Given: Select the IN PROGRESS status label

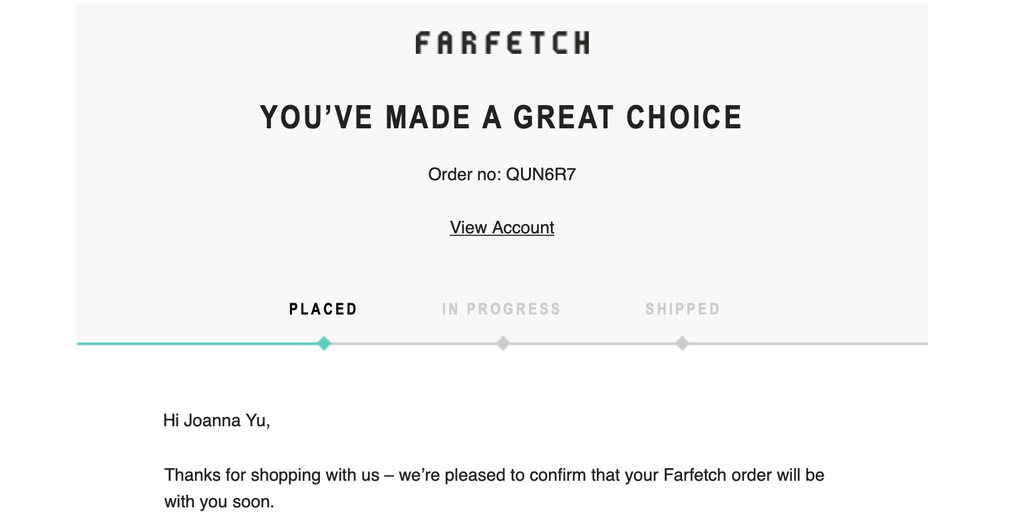Looking at the screenshot, I should (502, 309).
